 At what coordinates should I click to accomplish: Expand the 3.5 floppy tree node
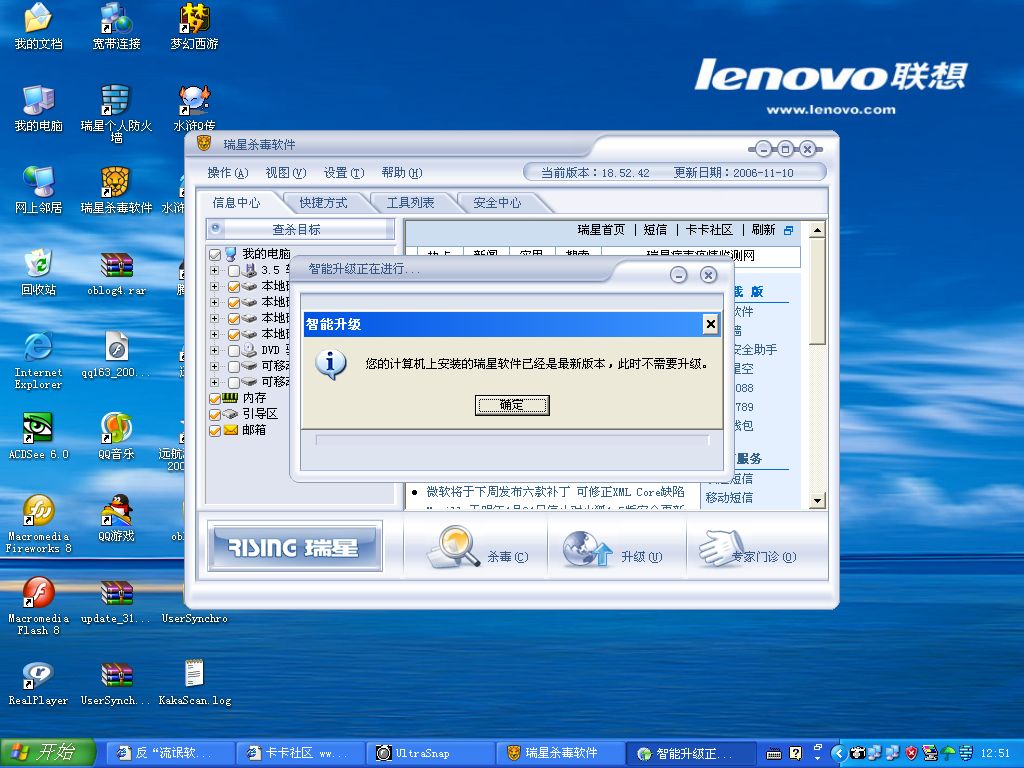coord(214,270)
